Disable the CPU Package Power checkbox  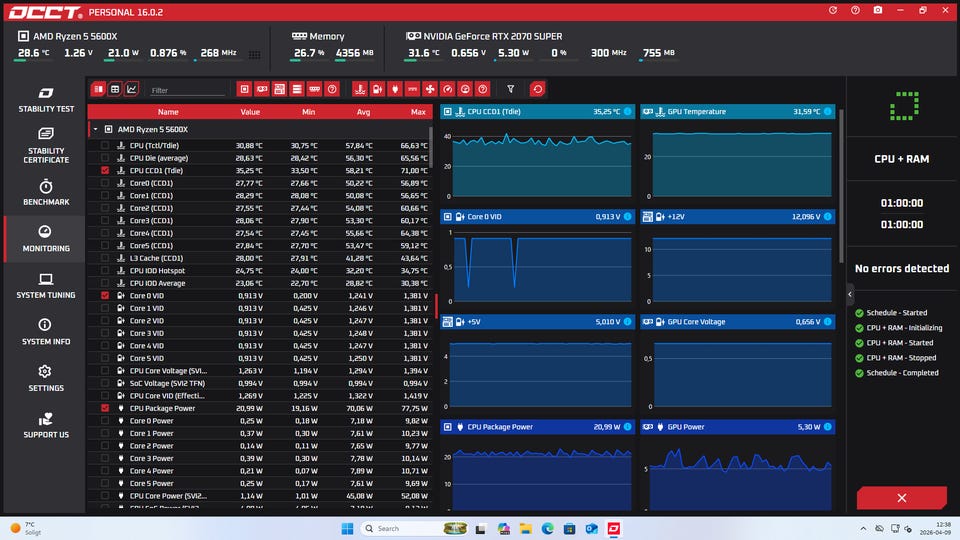[x=105, y=408]
